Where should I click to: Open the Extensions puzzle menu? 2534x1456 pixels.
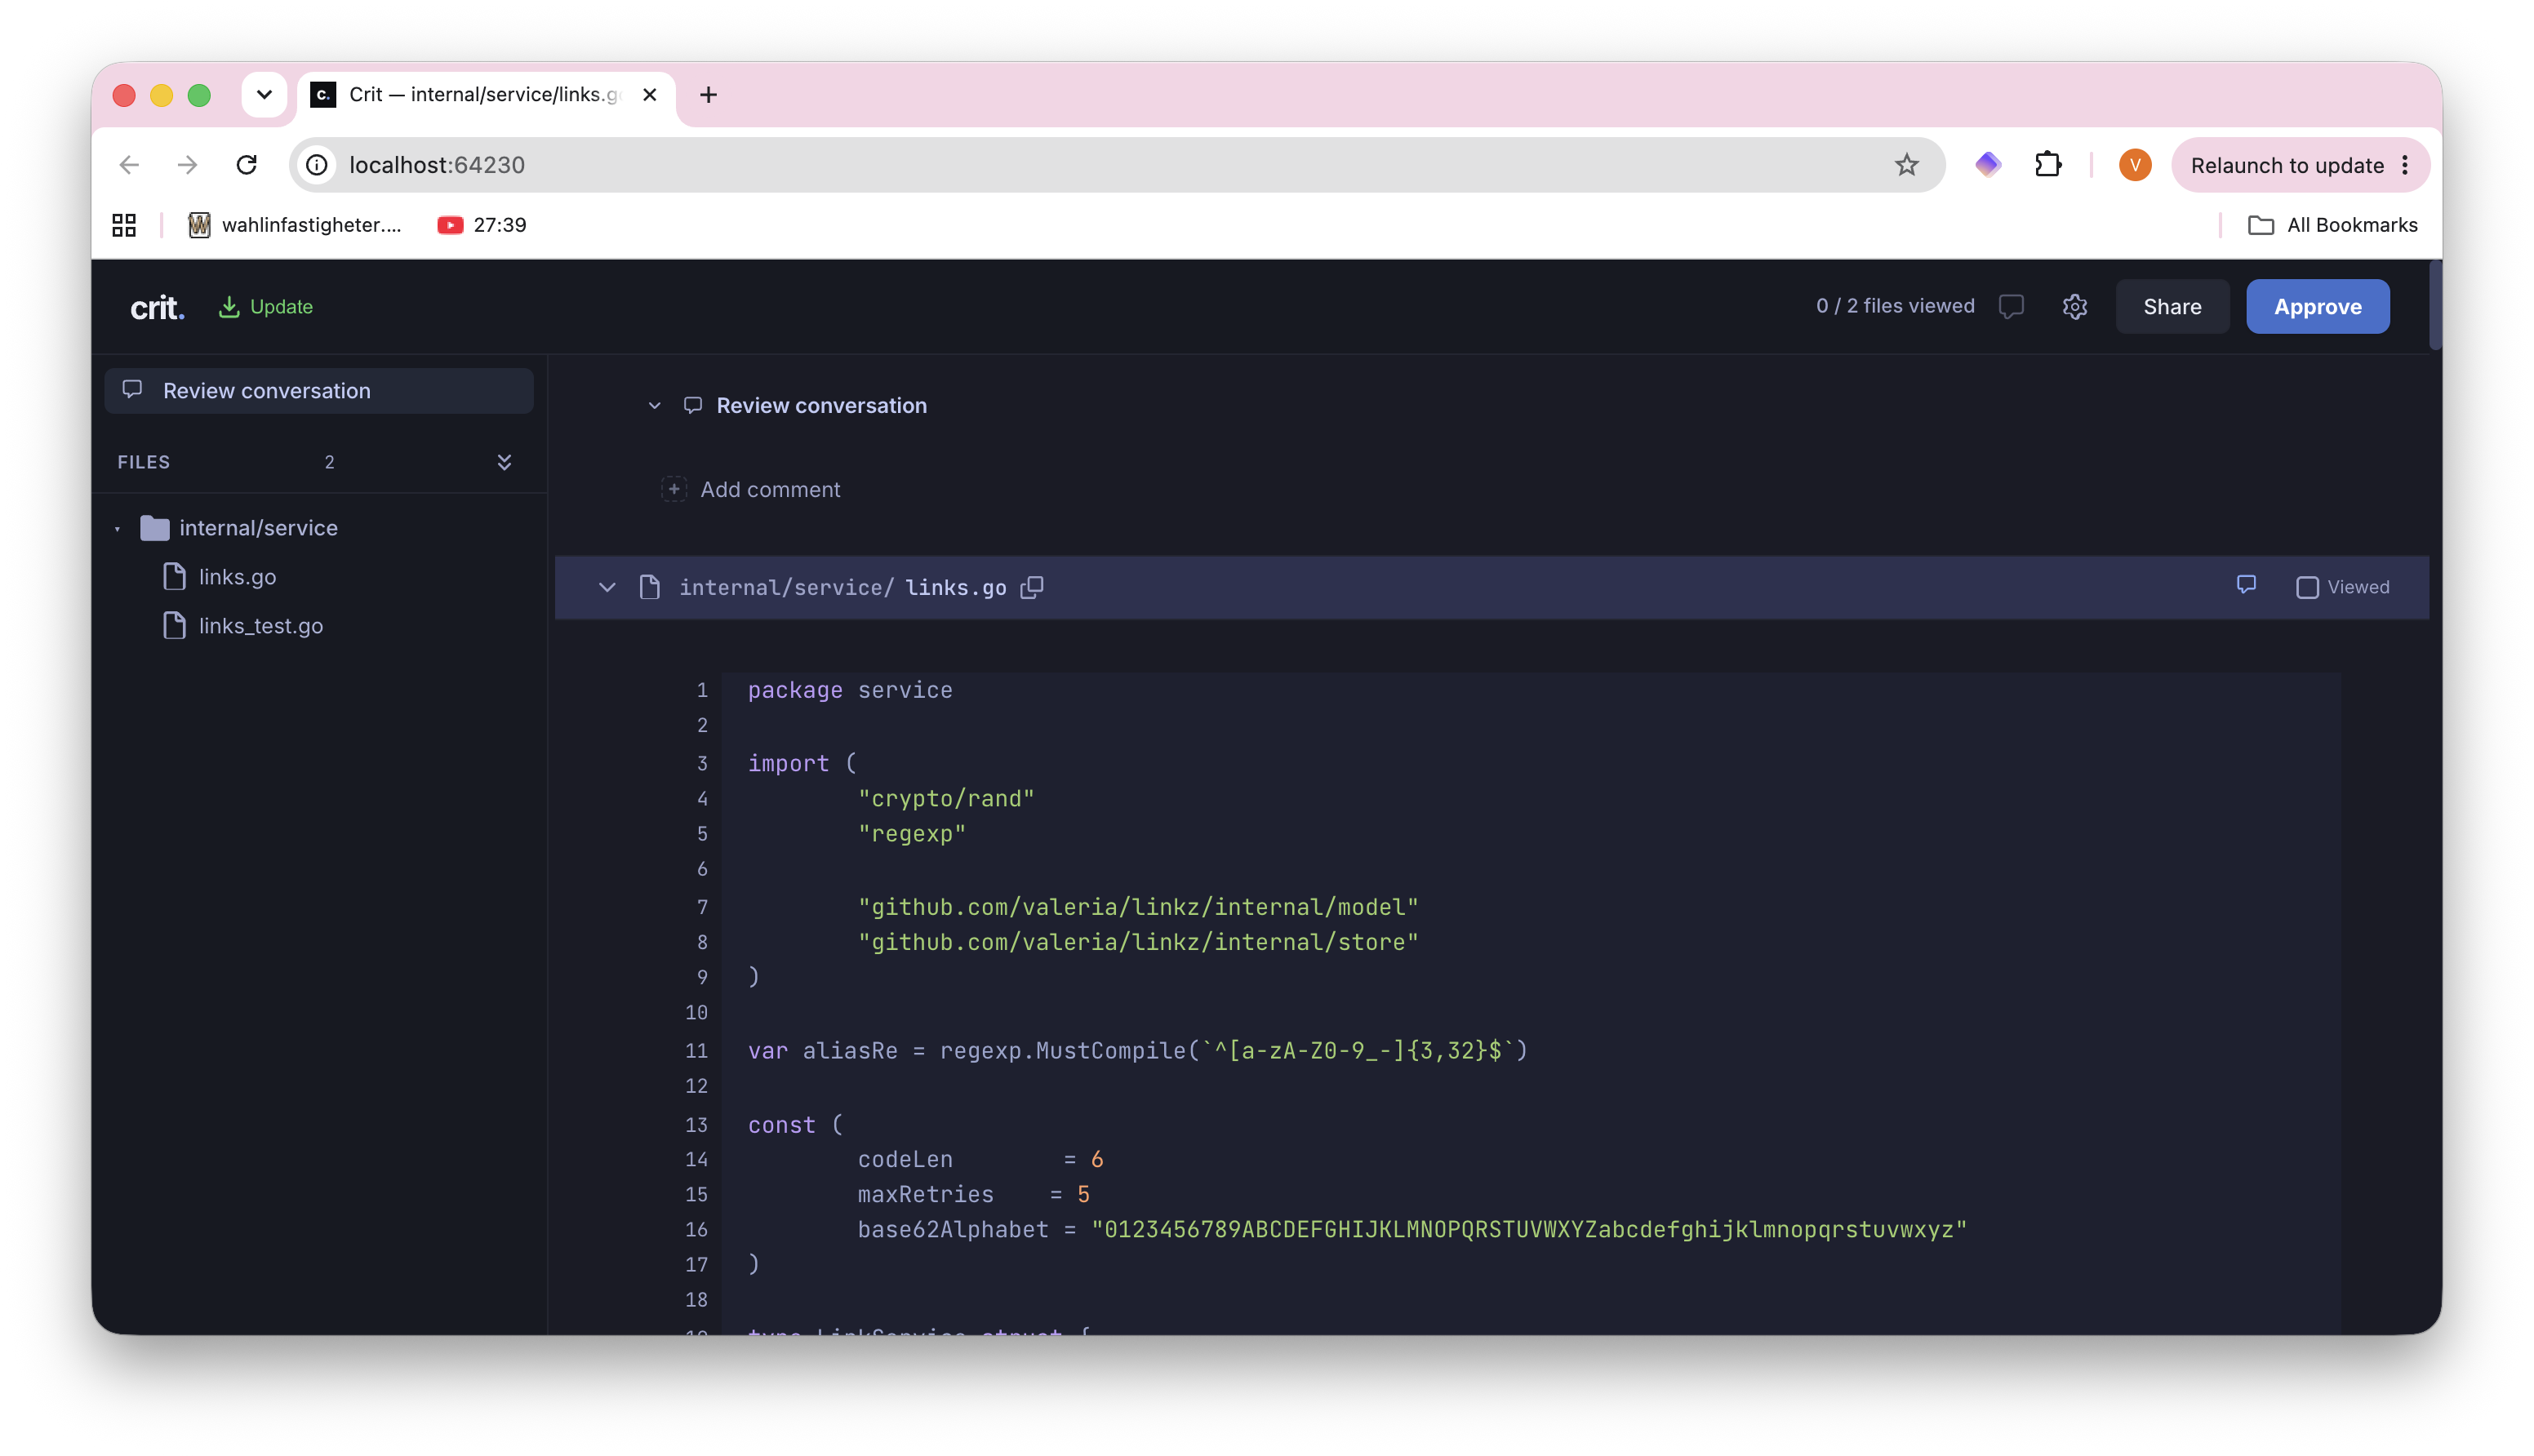tap(2047, 165)
